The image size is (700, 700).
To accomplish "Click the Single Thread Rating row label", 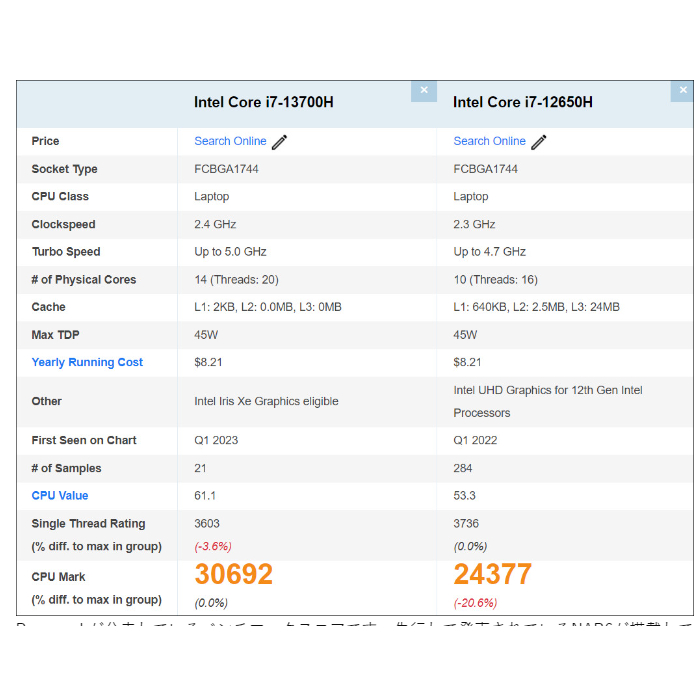I will [x=88, y=523].
